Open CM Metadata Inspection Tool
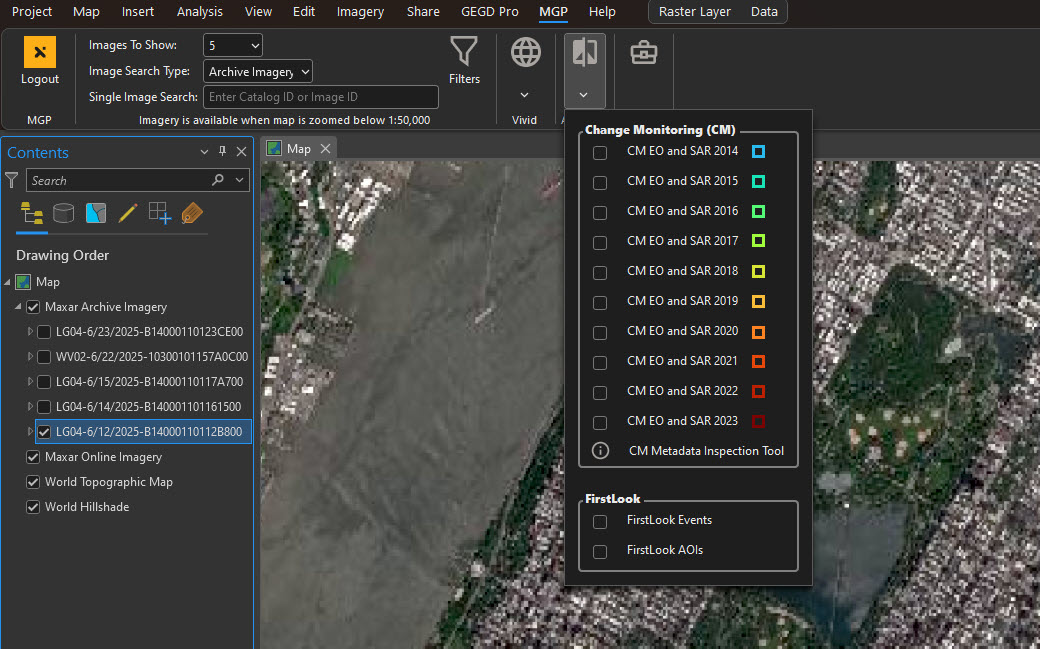 click(706, 451)
